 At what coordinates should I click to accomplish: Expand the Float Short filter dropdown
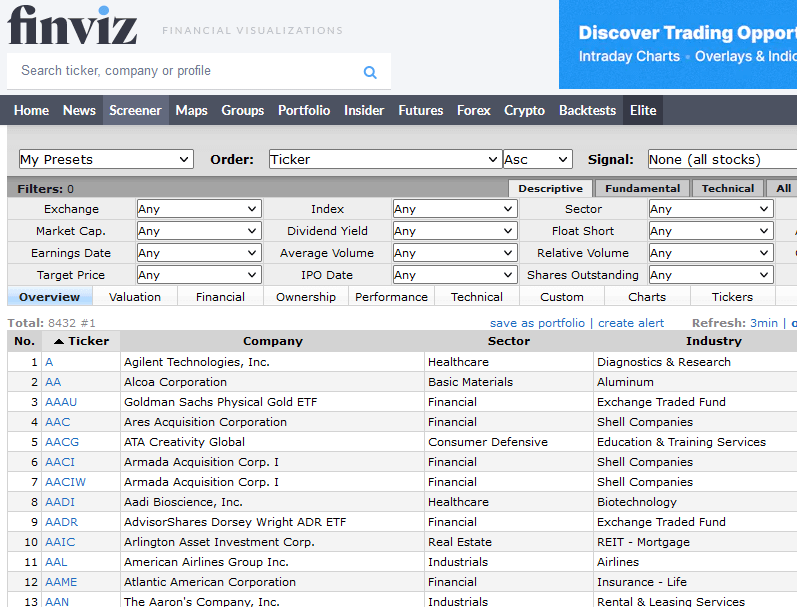[x=711, y=231]
